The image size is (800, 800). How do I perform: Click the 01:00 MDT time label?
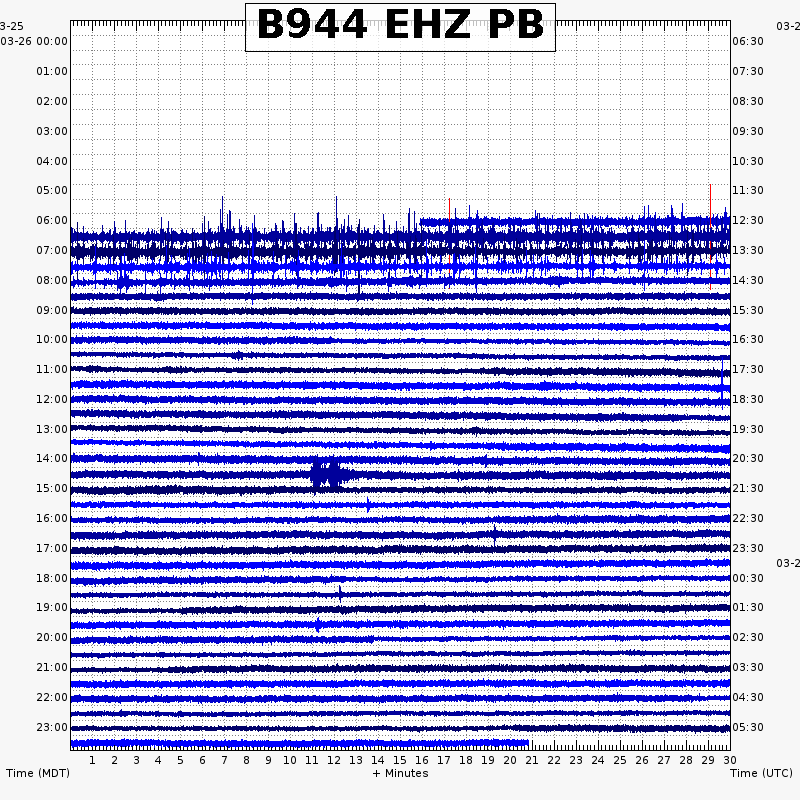tap(52, 71)
